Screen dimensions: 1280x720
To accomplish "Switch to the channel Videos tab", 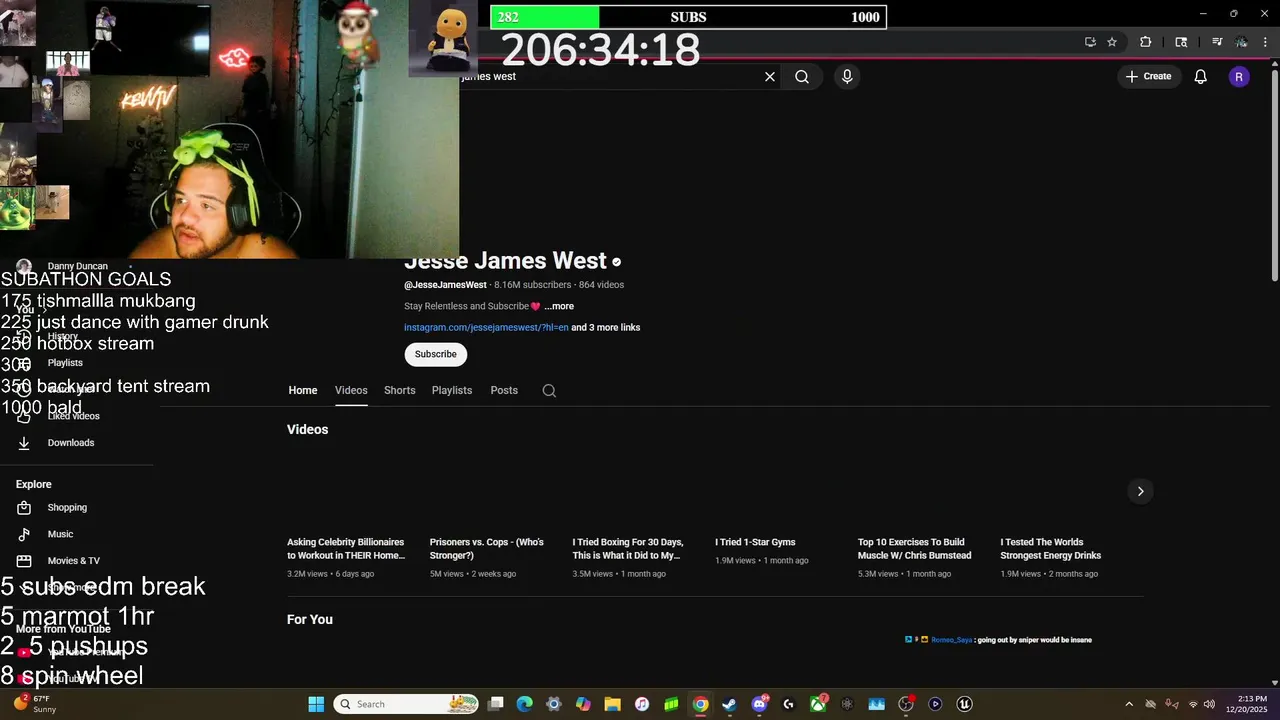I will point(351,390).
